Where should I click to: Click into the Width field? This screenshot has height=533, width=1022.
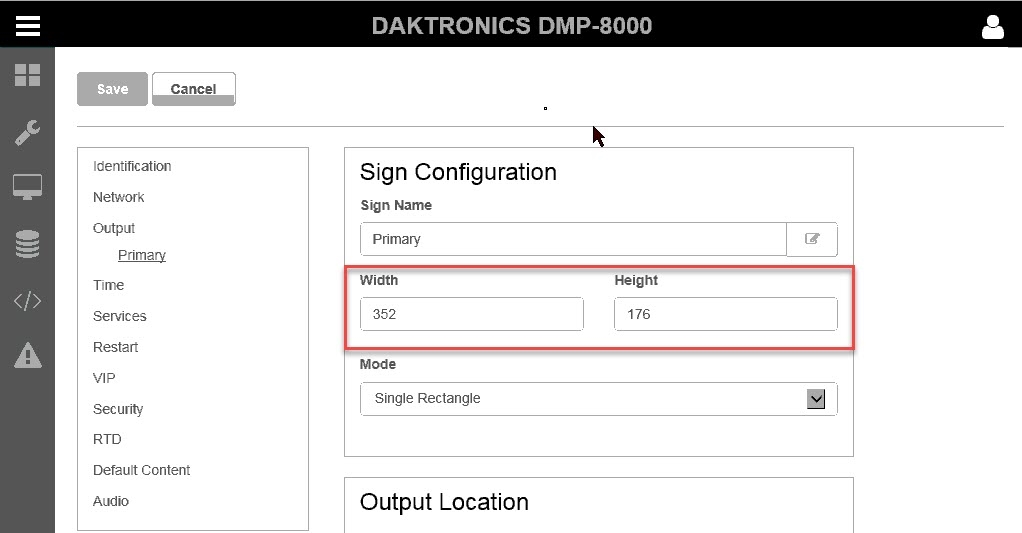471,314
